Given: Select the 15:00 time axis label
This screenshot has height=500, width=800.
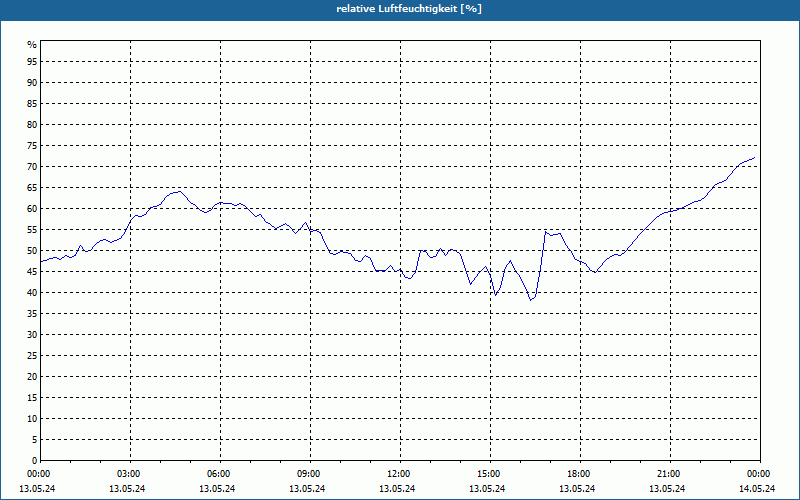Looking at the screenshot, I should (488, 474).
